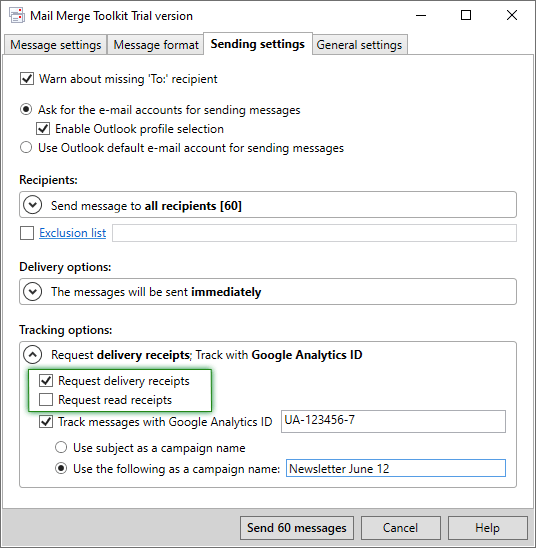Collapse the Tracking options chevron
Viewport: 536px width, 548px height.
coord(32,355)
